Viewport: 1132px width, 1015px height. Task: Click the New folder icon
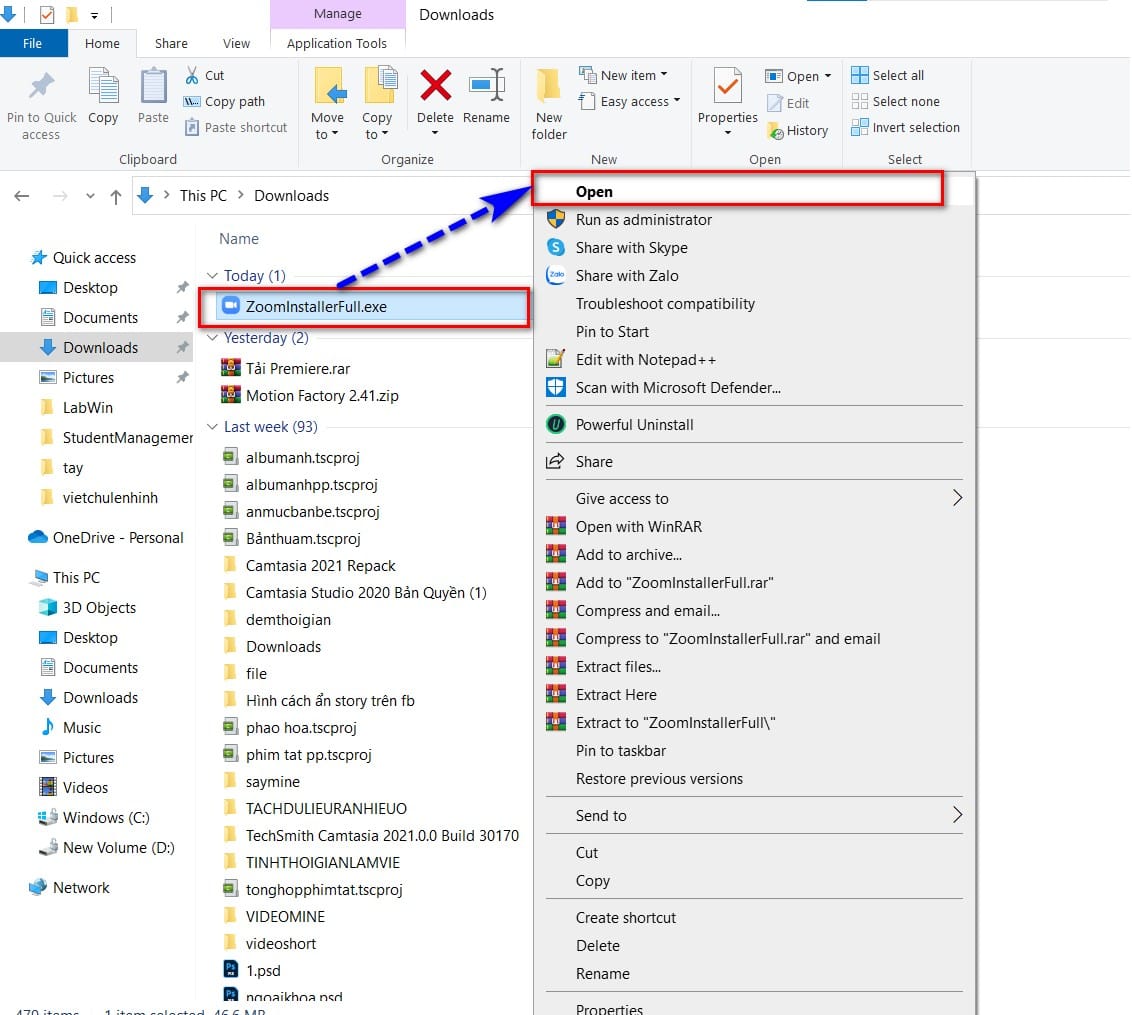click(x=549, y=87)
